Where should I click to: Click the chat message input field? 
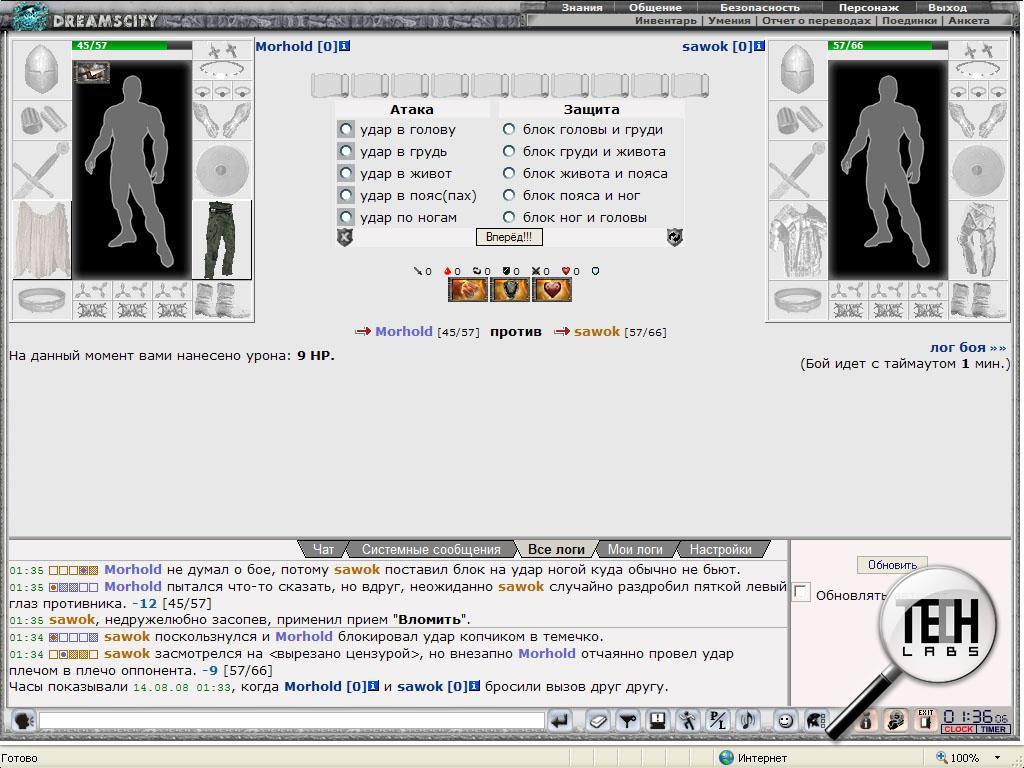(x=291, y=720)
